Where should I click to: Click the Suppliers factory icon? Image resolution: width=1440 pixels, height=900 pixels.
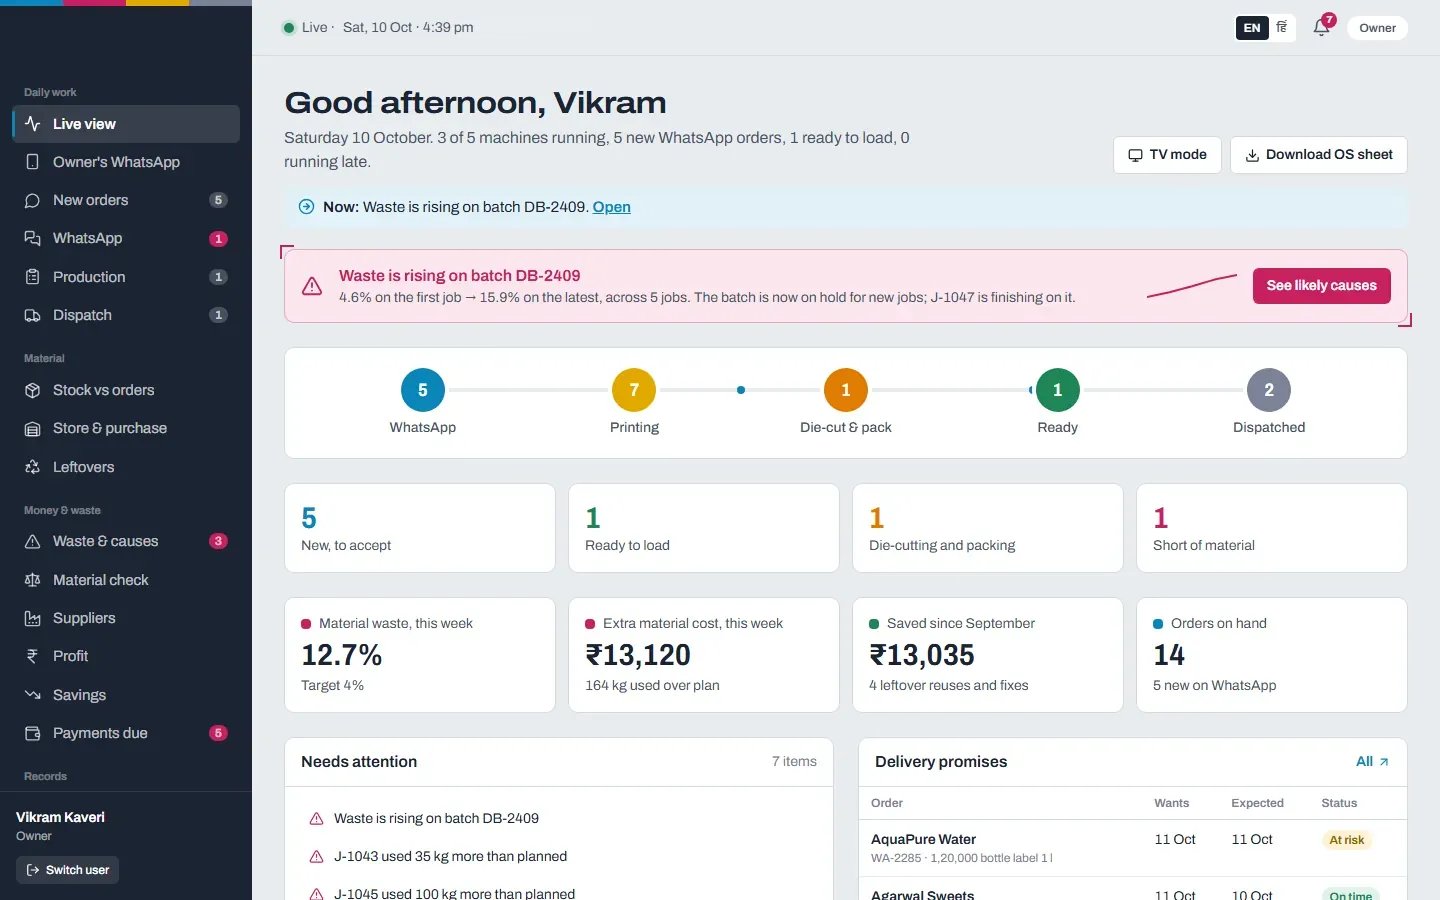click(32, 618)
